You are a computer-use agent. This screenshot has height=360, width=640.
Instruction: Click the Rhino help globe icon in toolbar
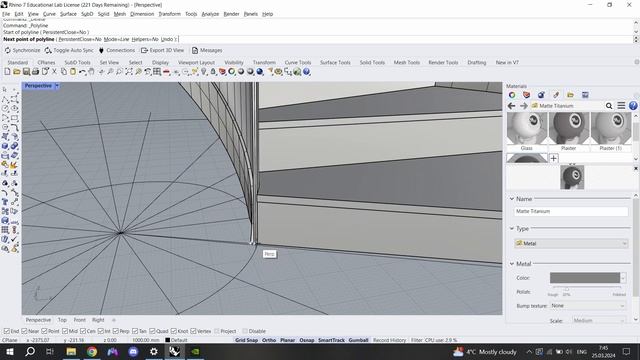click(x=307, y=72)
